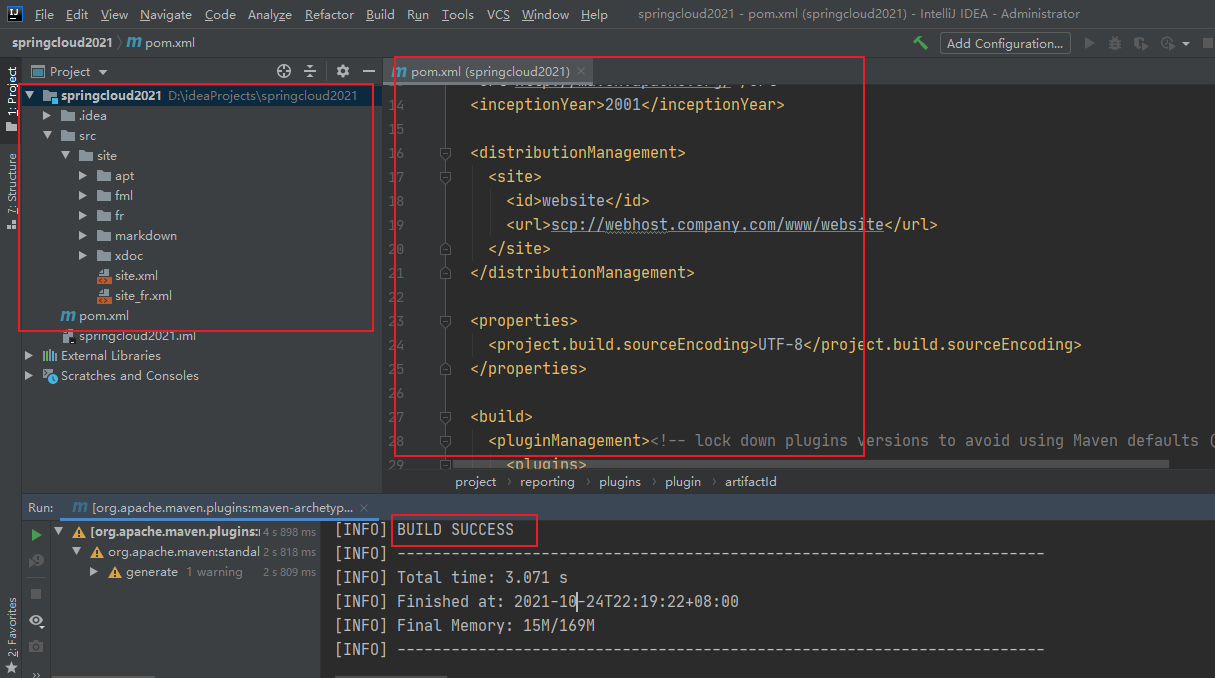
Task: Click the Profiler run icon in the toolbar
Action: coord(1166,43)
